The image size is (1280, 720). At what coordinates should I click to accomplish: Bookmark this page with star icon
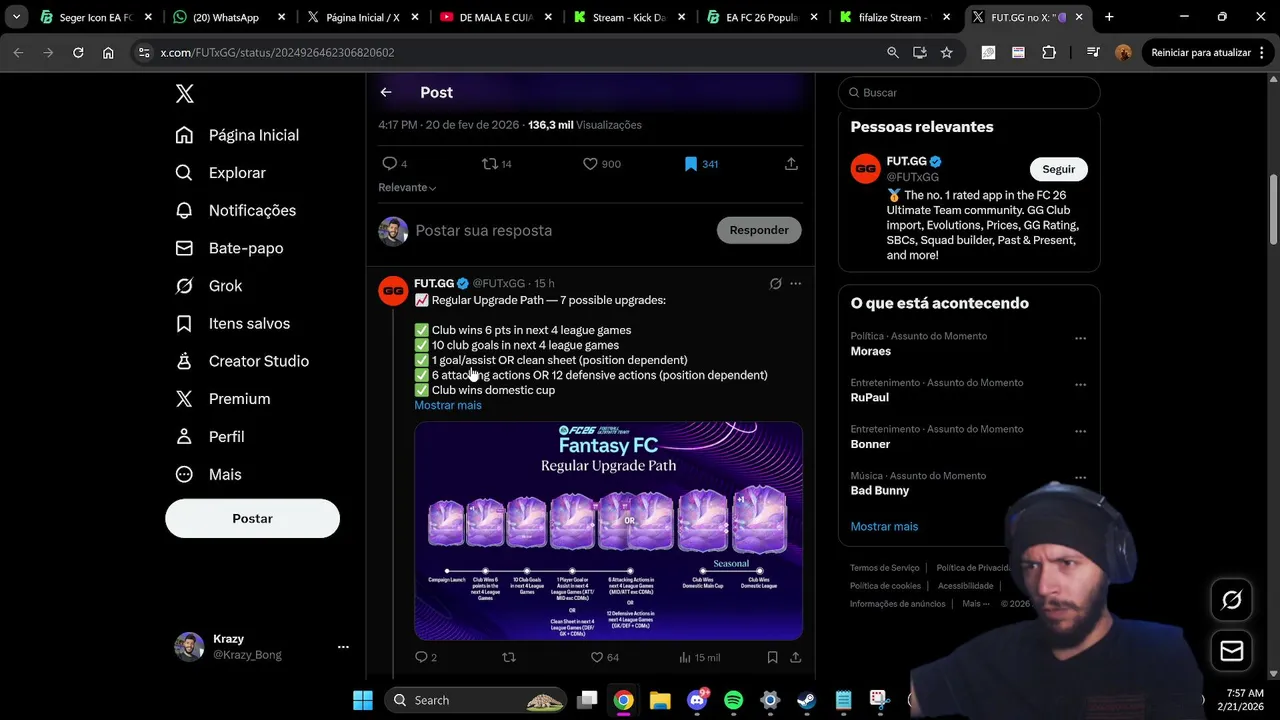(946, 53)
